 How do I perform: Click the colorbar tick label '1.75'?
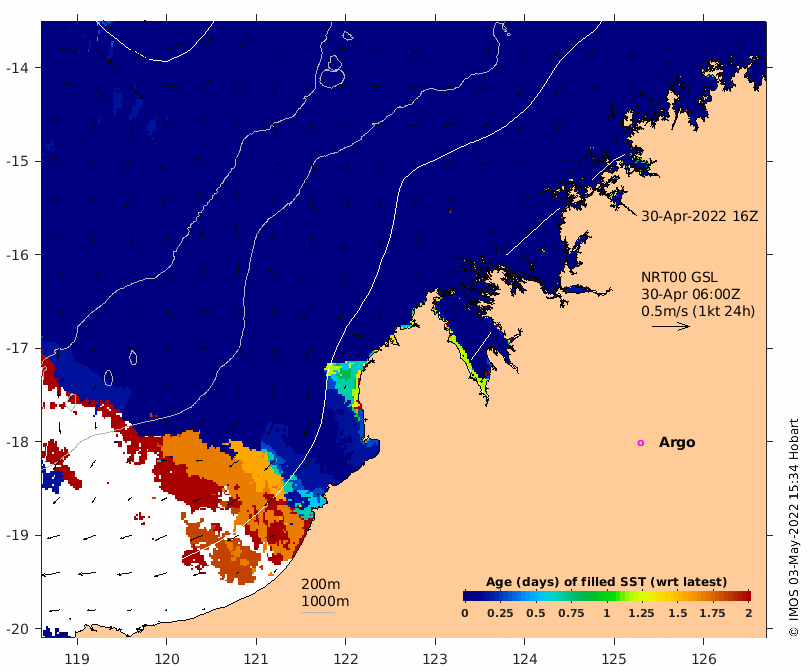pyautogui.click(x=712, y=613)
